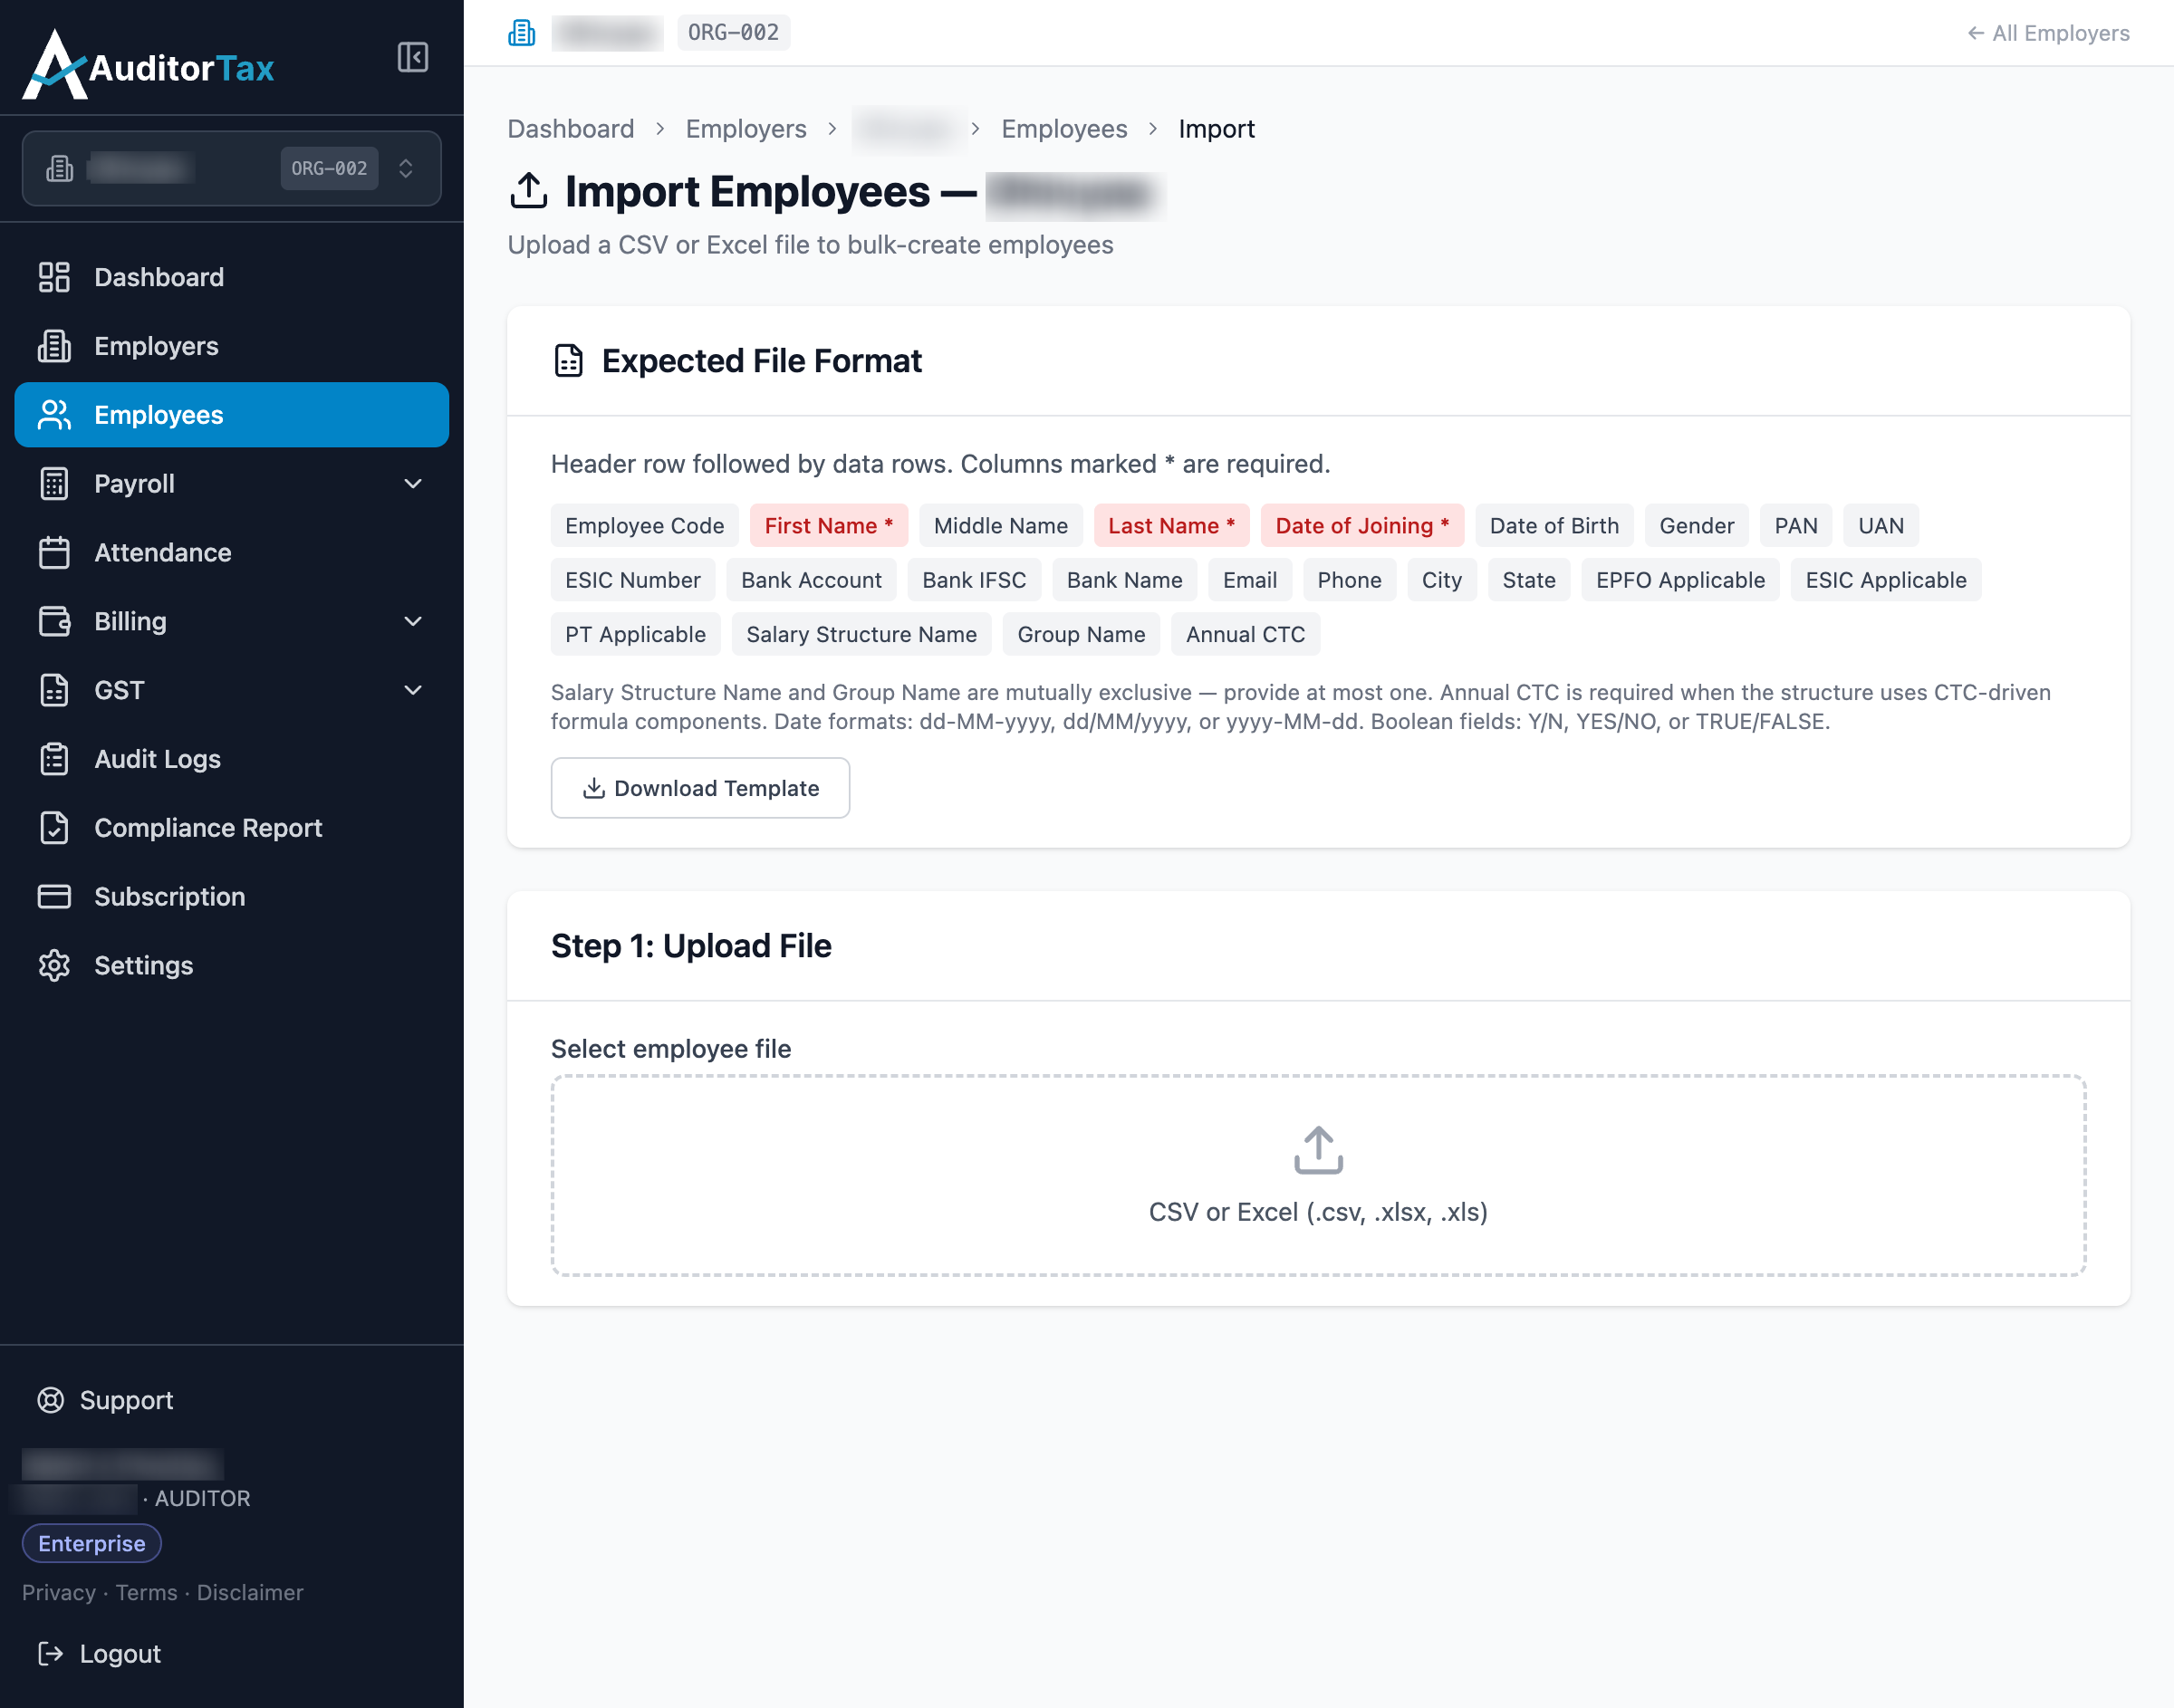Expand the Billing submenu chevron
Image resolution: width=2174 pixels, height=1708 pixels.
coord(413,621)
